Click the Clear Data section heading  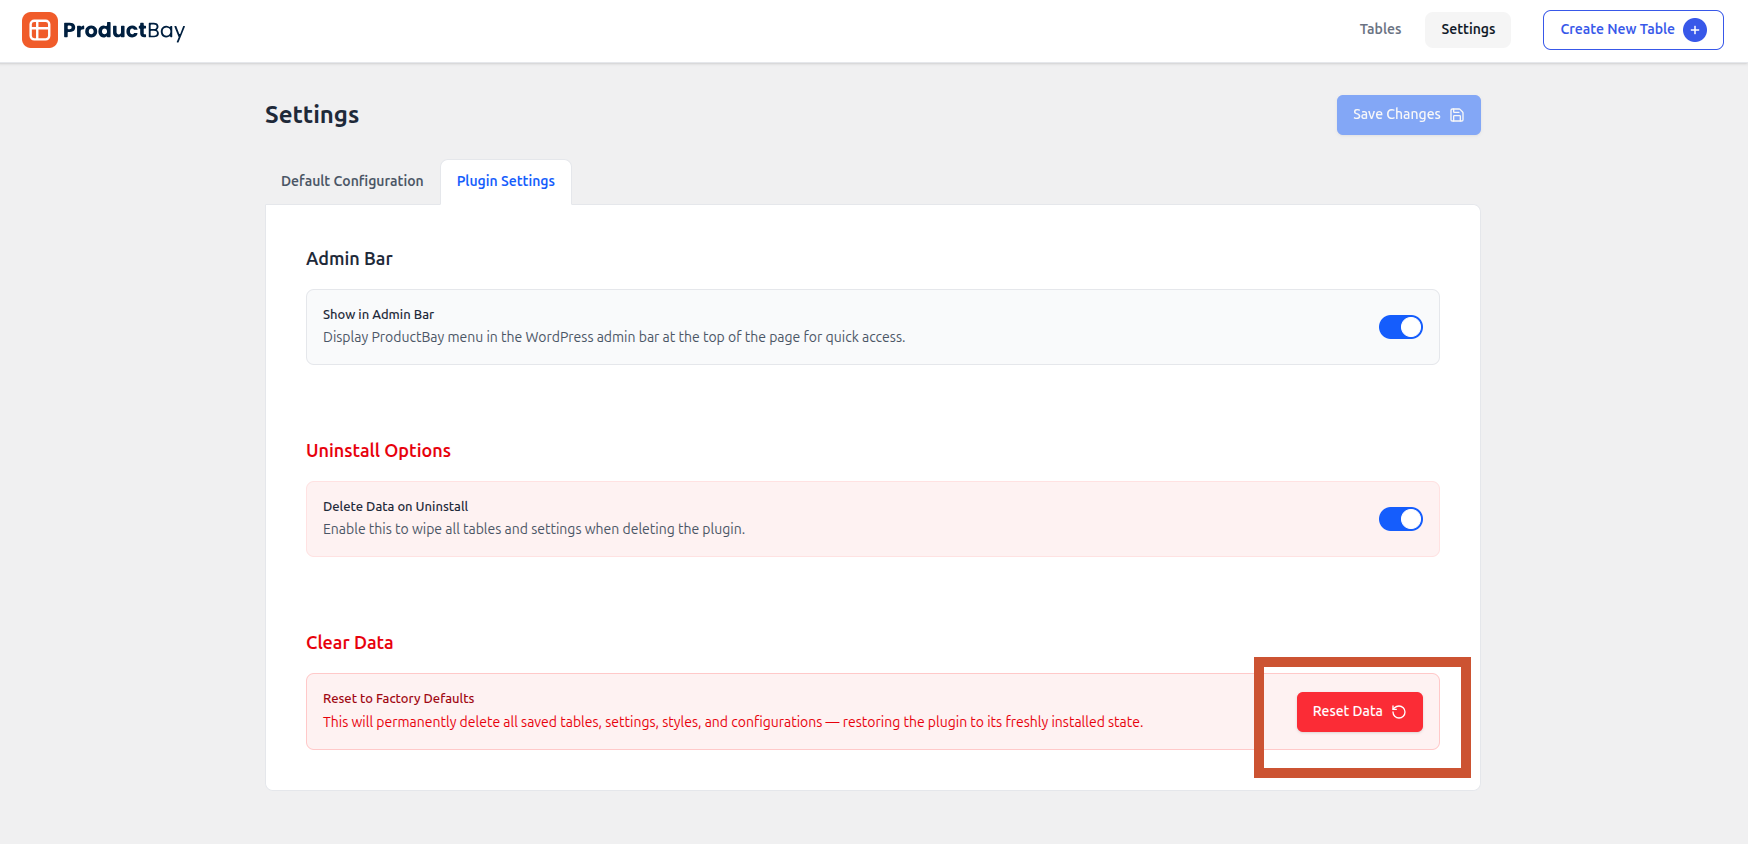(x=349, y=643)
